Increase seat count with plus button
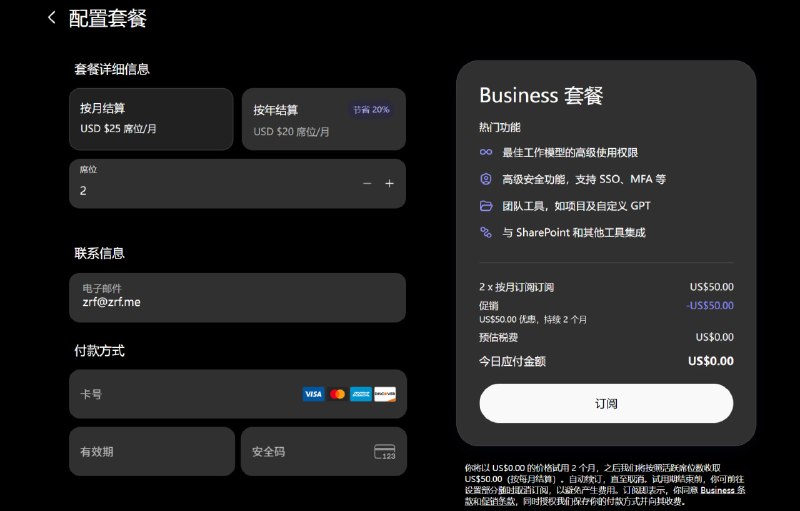Image resolution: width=800 pixels, height=511 pixels. pos(389,184)
